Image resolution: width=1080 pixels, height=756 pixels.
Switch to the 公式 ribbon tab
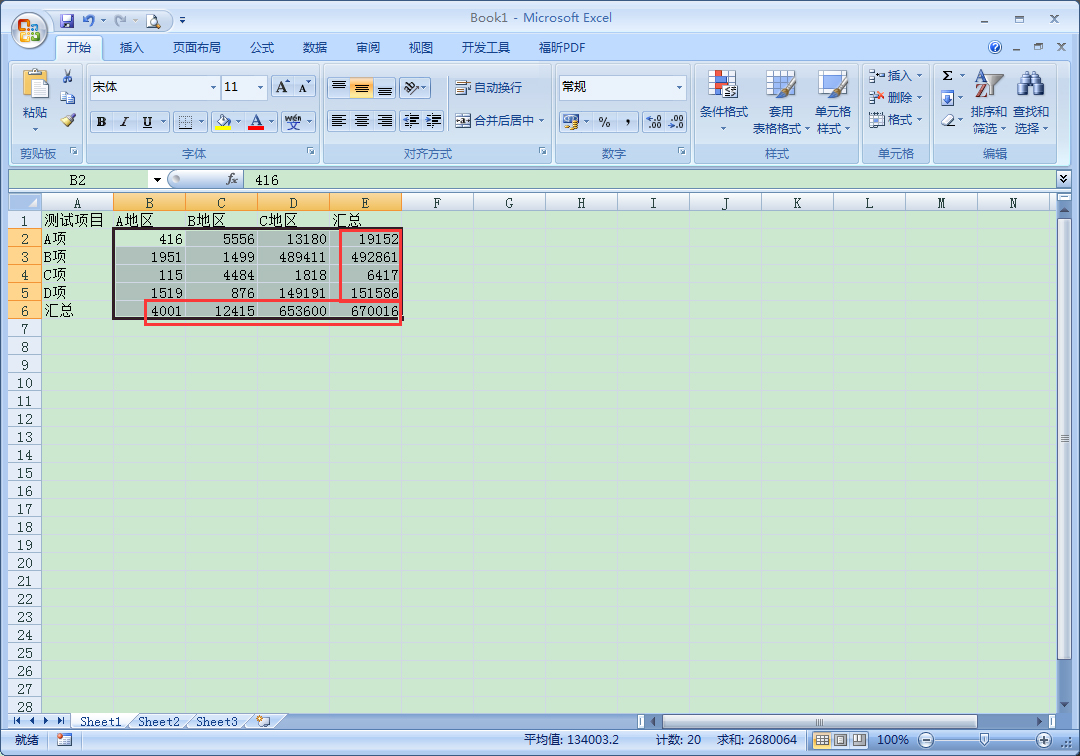tap(262, 48)
